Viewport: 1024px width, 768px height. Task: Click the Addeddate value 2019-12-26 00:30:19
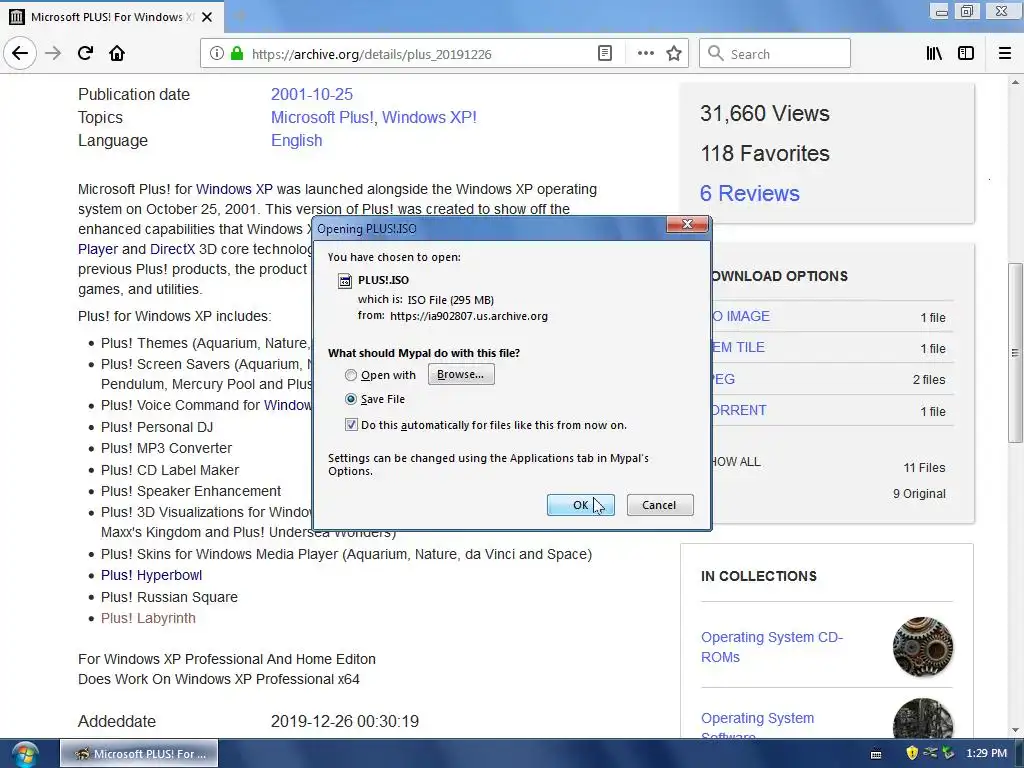[345, 722]
